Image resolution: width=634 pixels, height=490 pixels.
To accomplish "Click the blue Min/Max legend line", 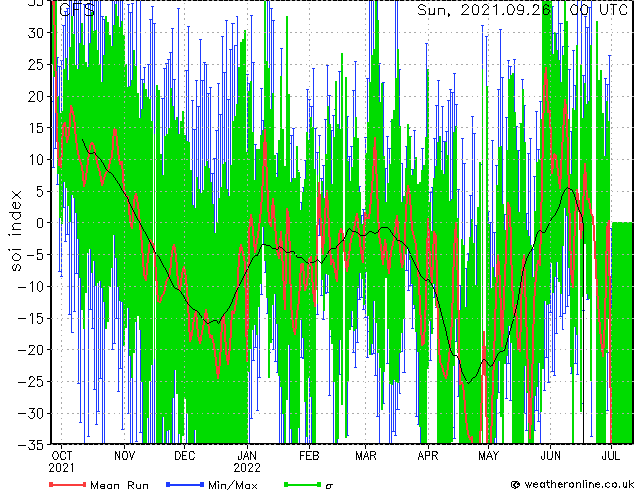I will [x=185, y=484].
